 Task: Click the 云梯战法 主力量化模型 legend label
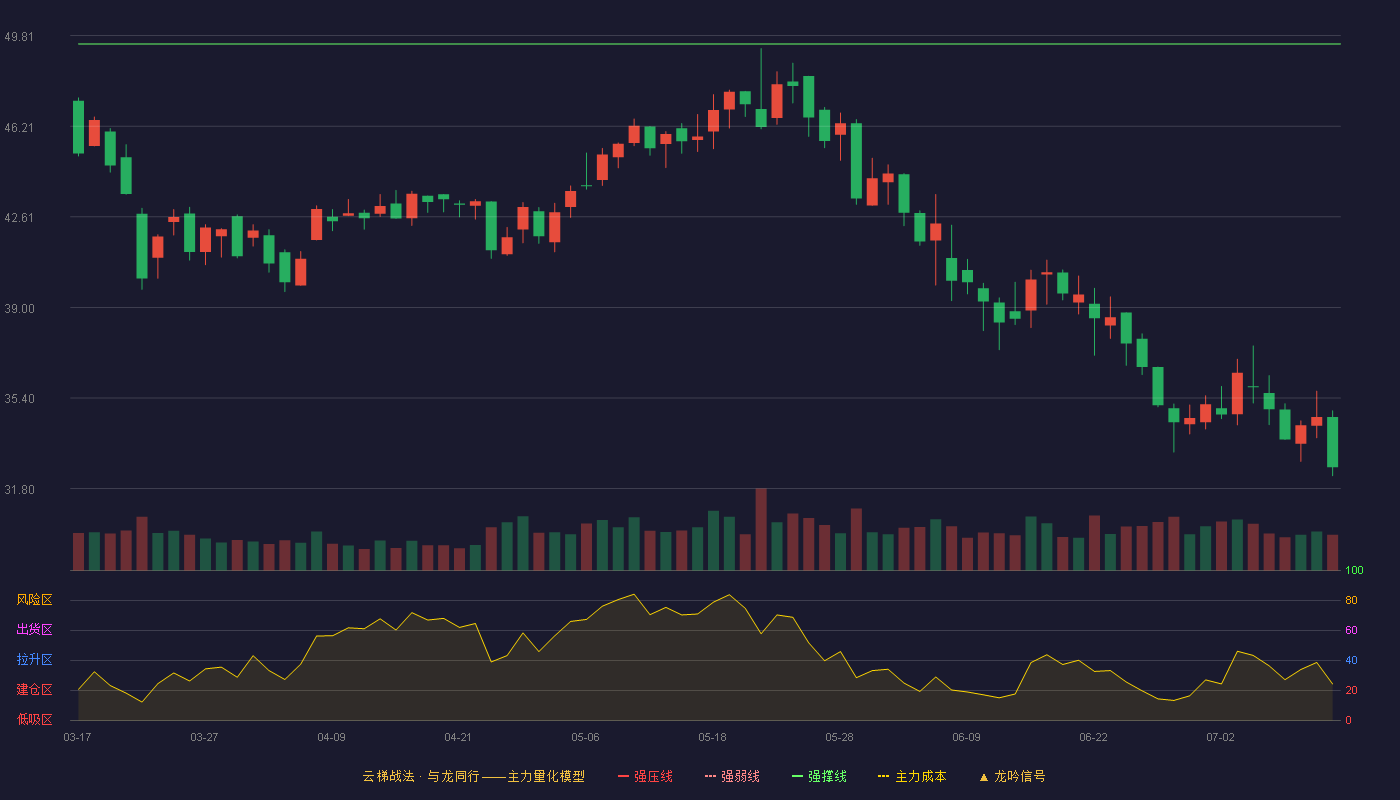(473, 776)
